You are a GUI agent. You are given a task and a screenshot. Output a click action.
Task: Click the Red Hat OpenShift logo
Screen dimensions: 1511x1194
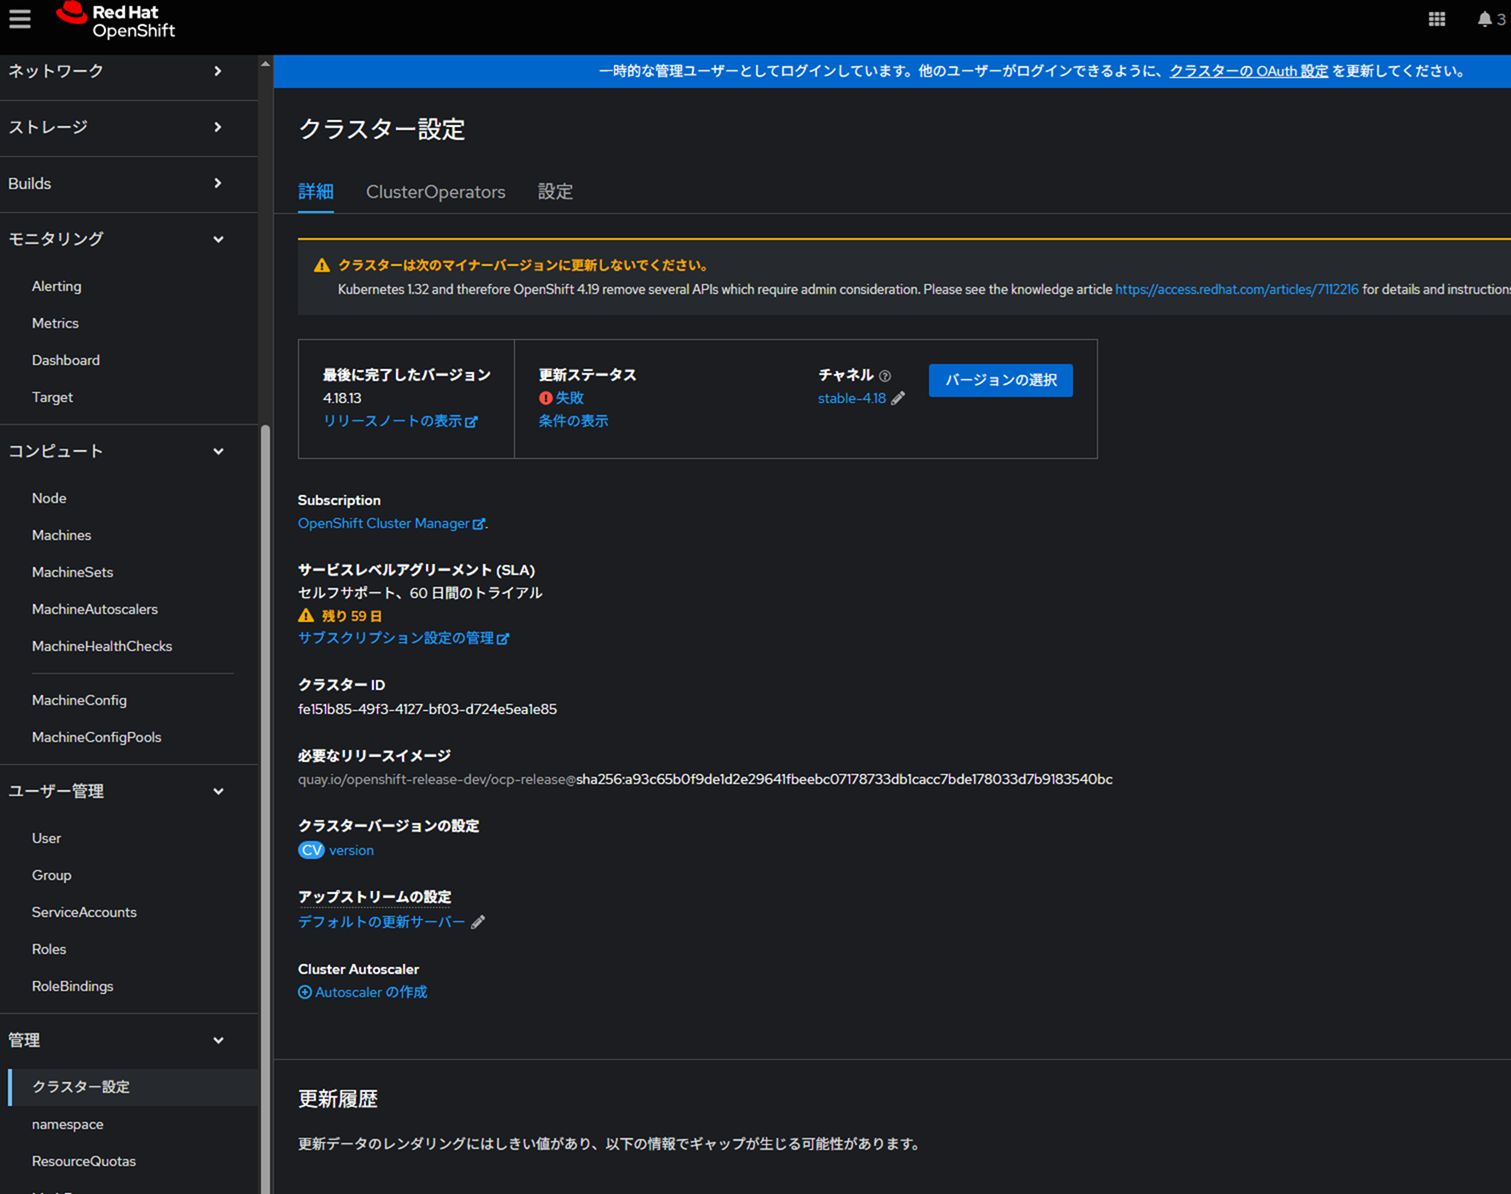coord(116,20)
